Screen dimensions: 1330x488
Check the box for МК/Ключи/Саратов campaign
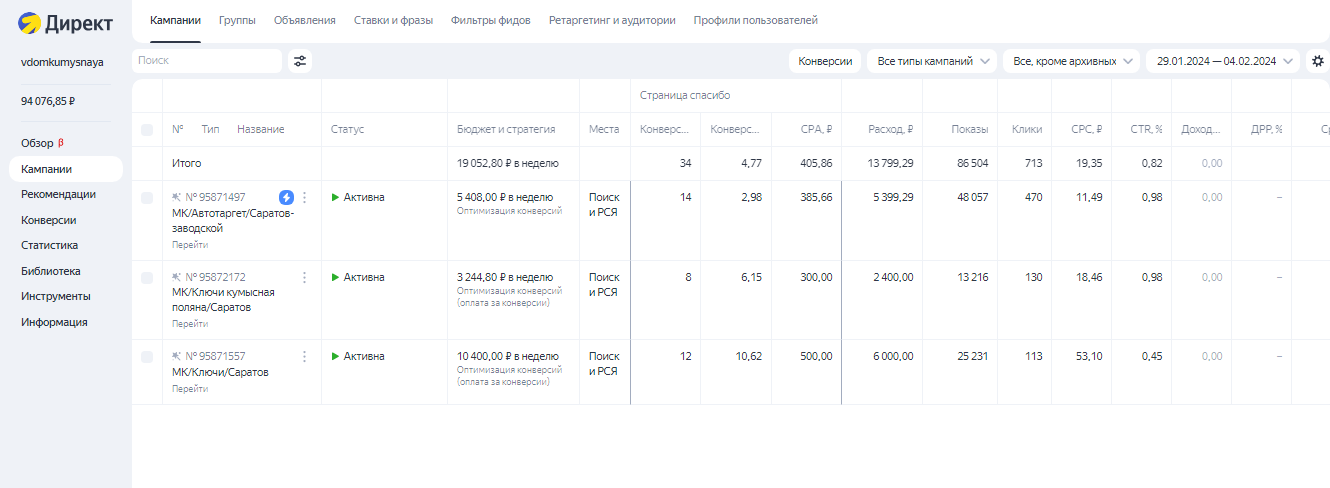147,357
